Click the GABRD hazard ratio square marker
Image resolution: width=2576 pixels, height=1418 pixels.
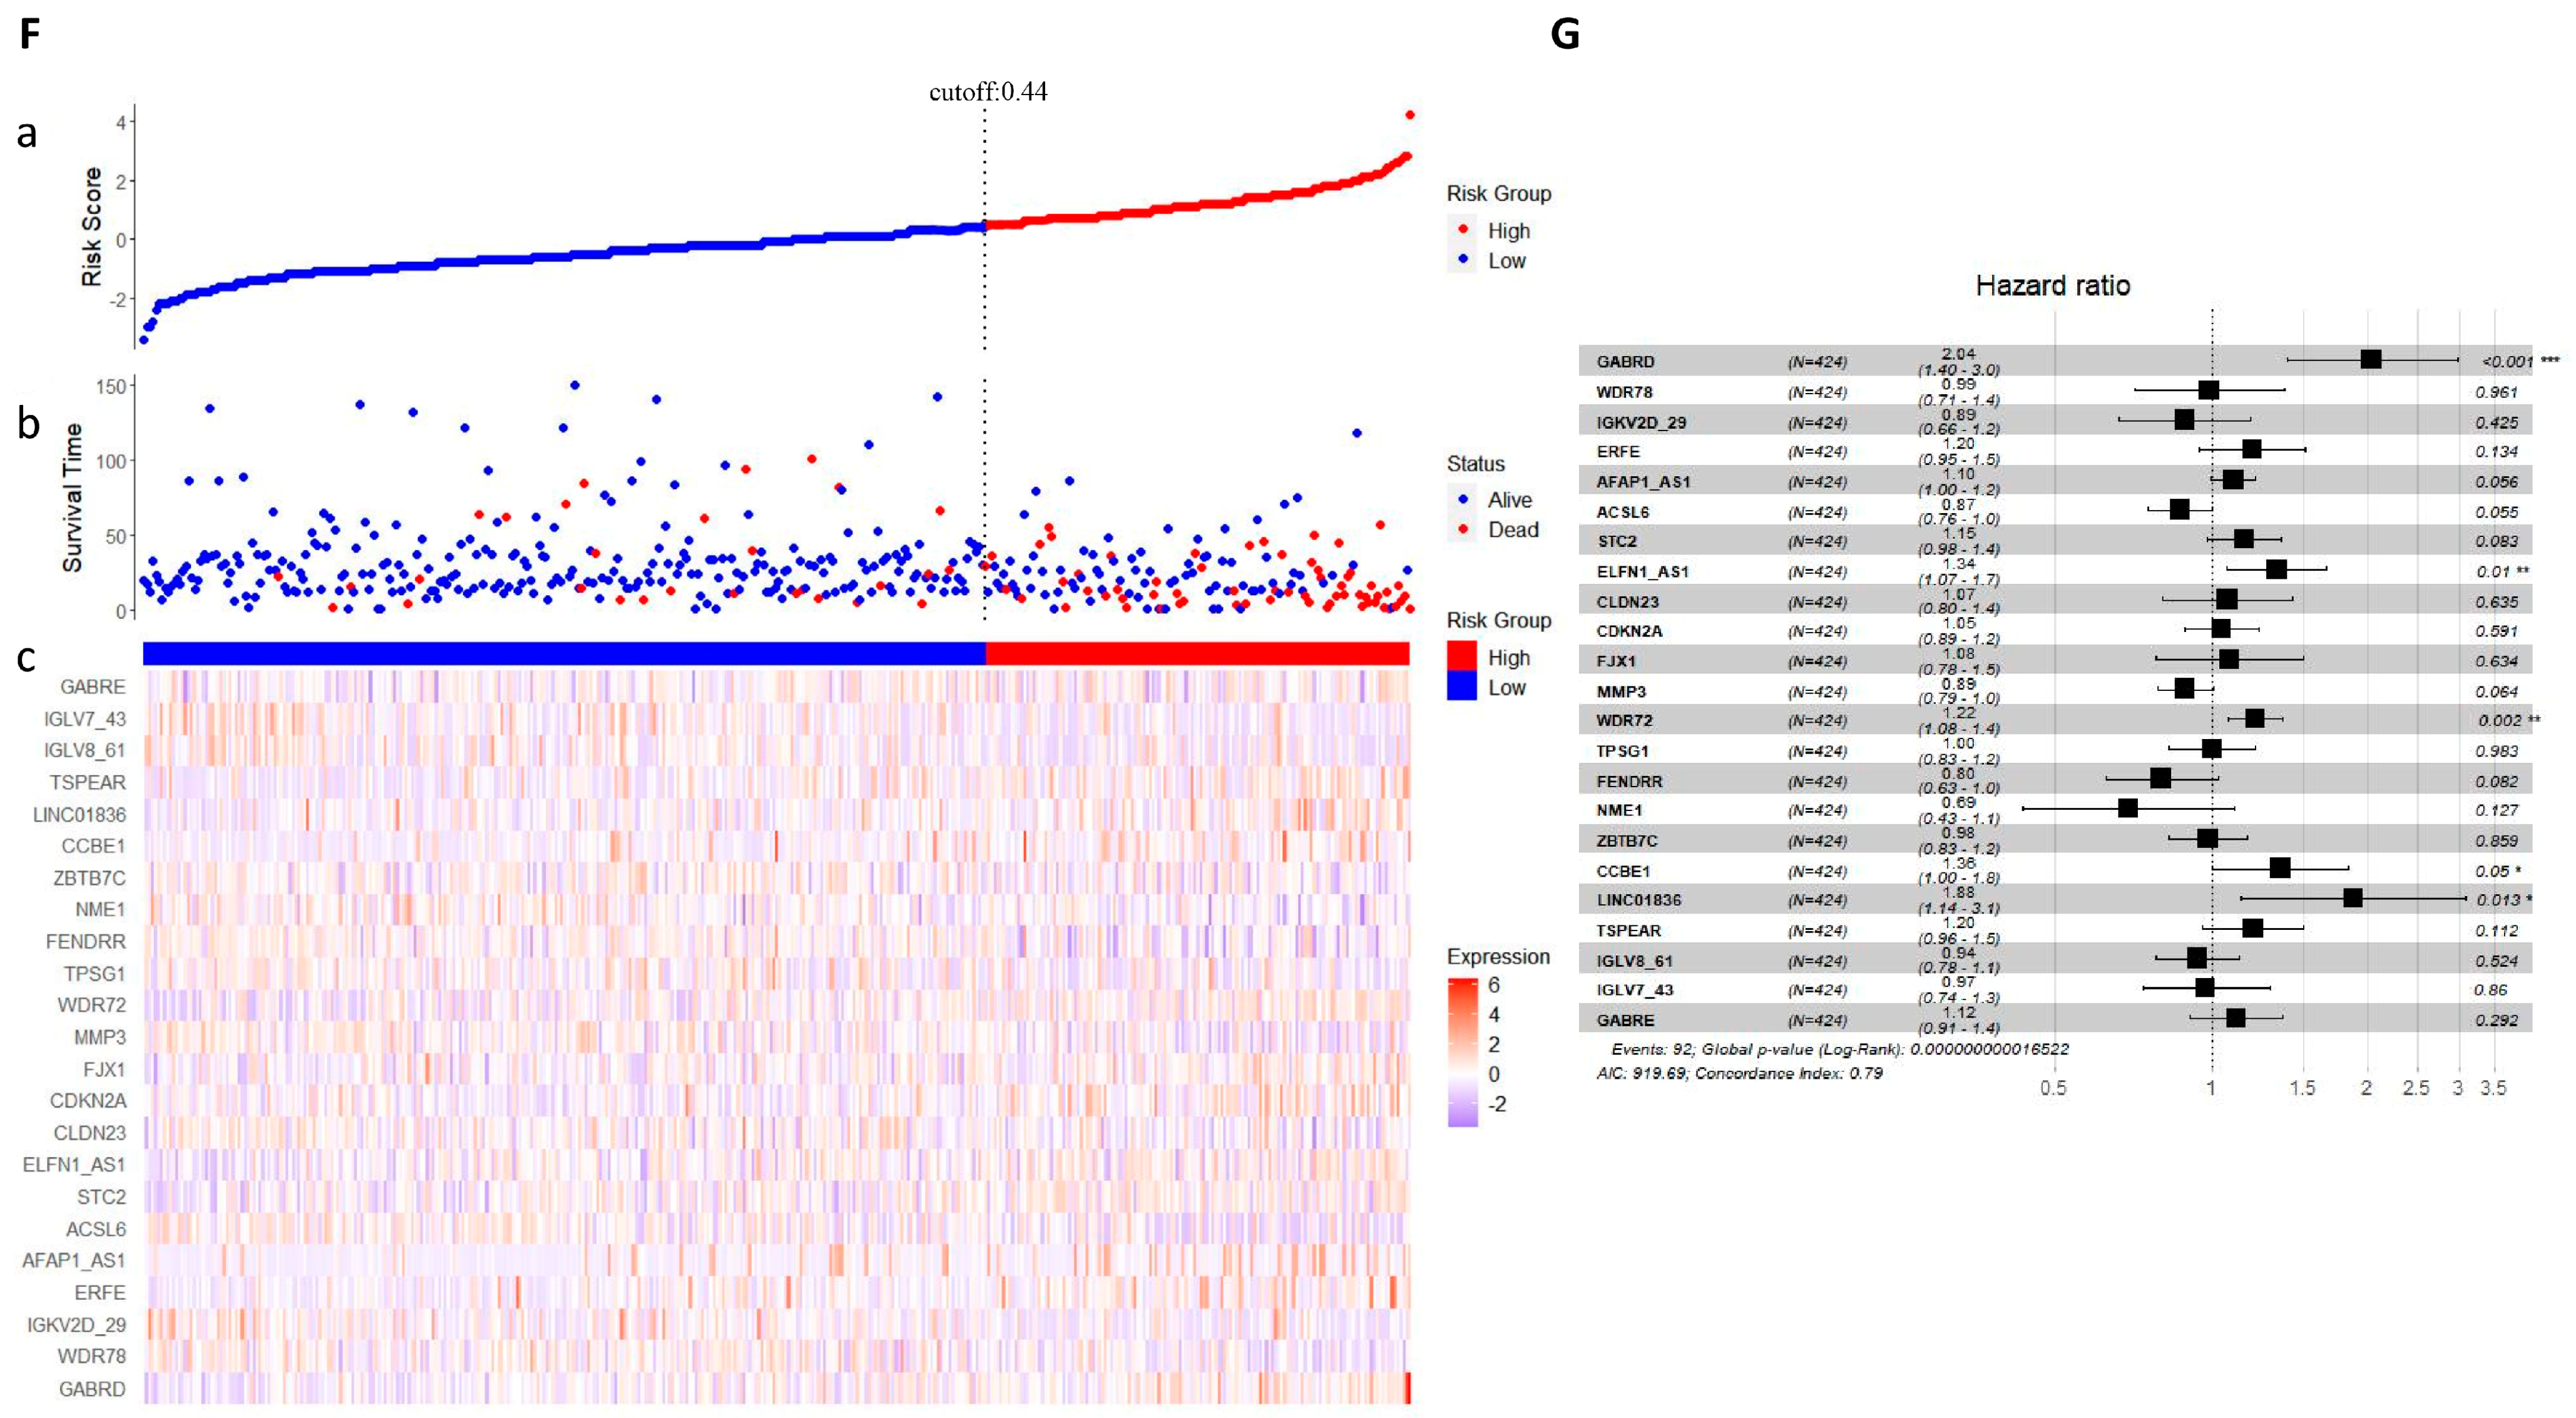point(2370,360)
